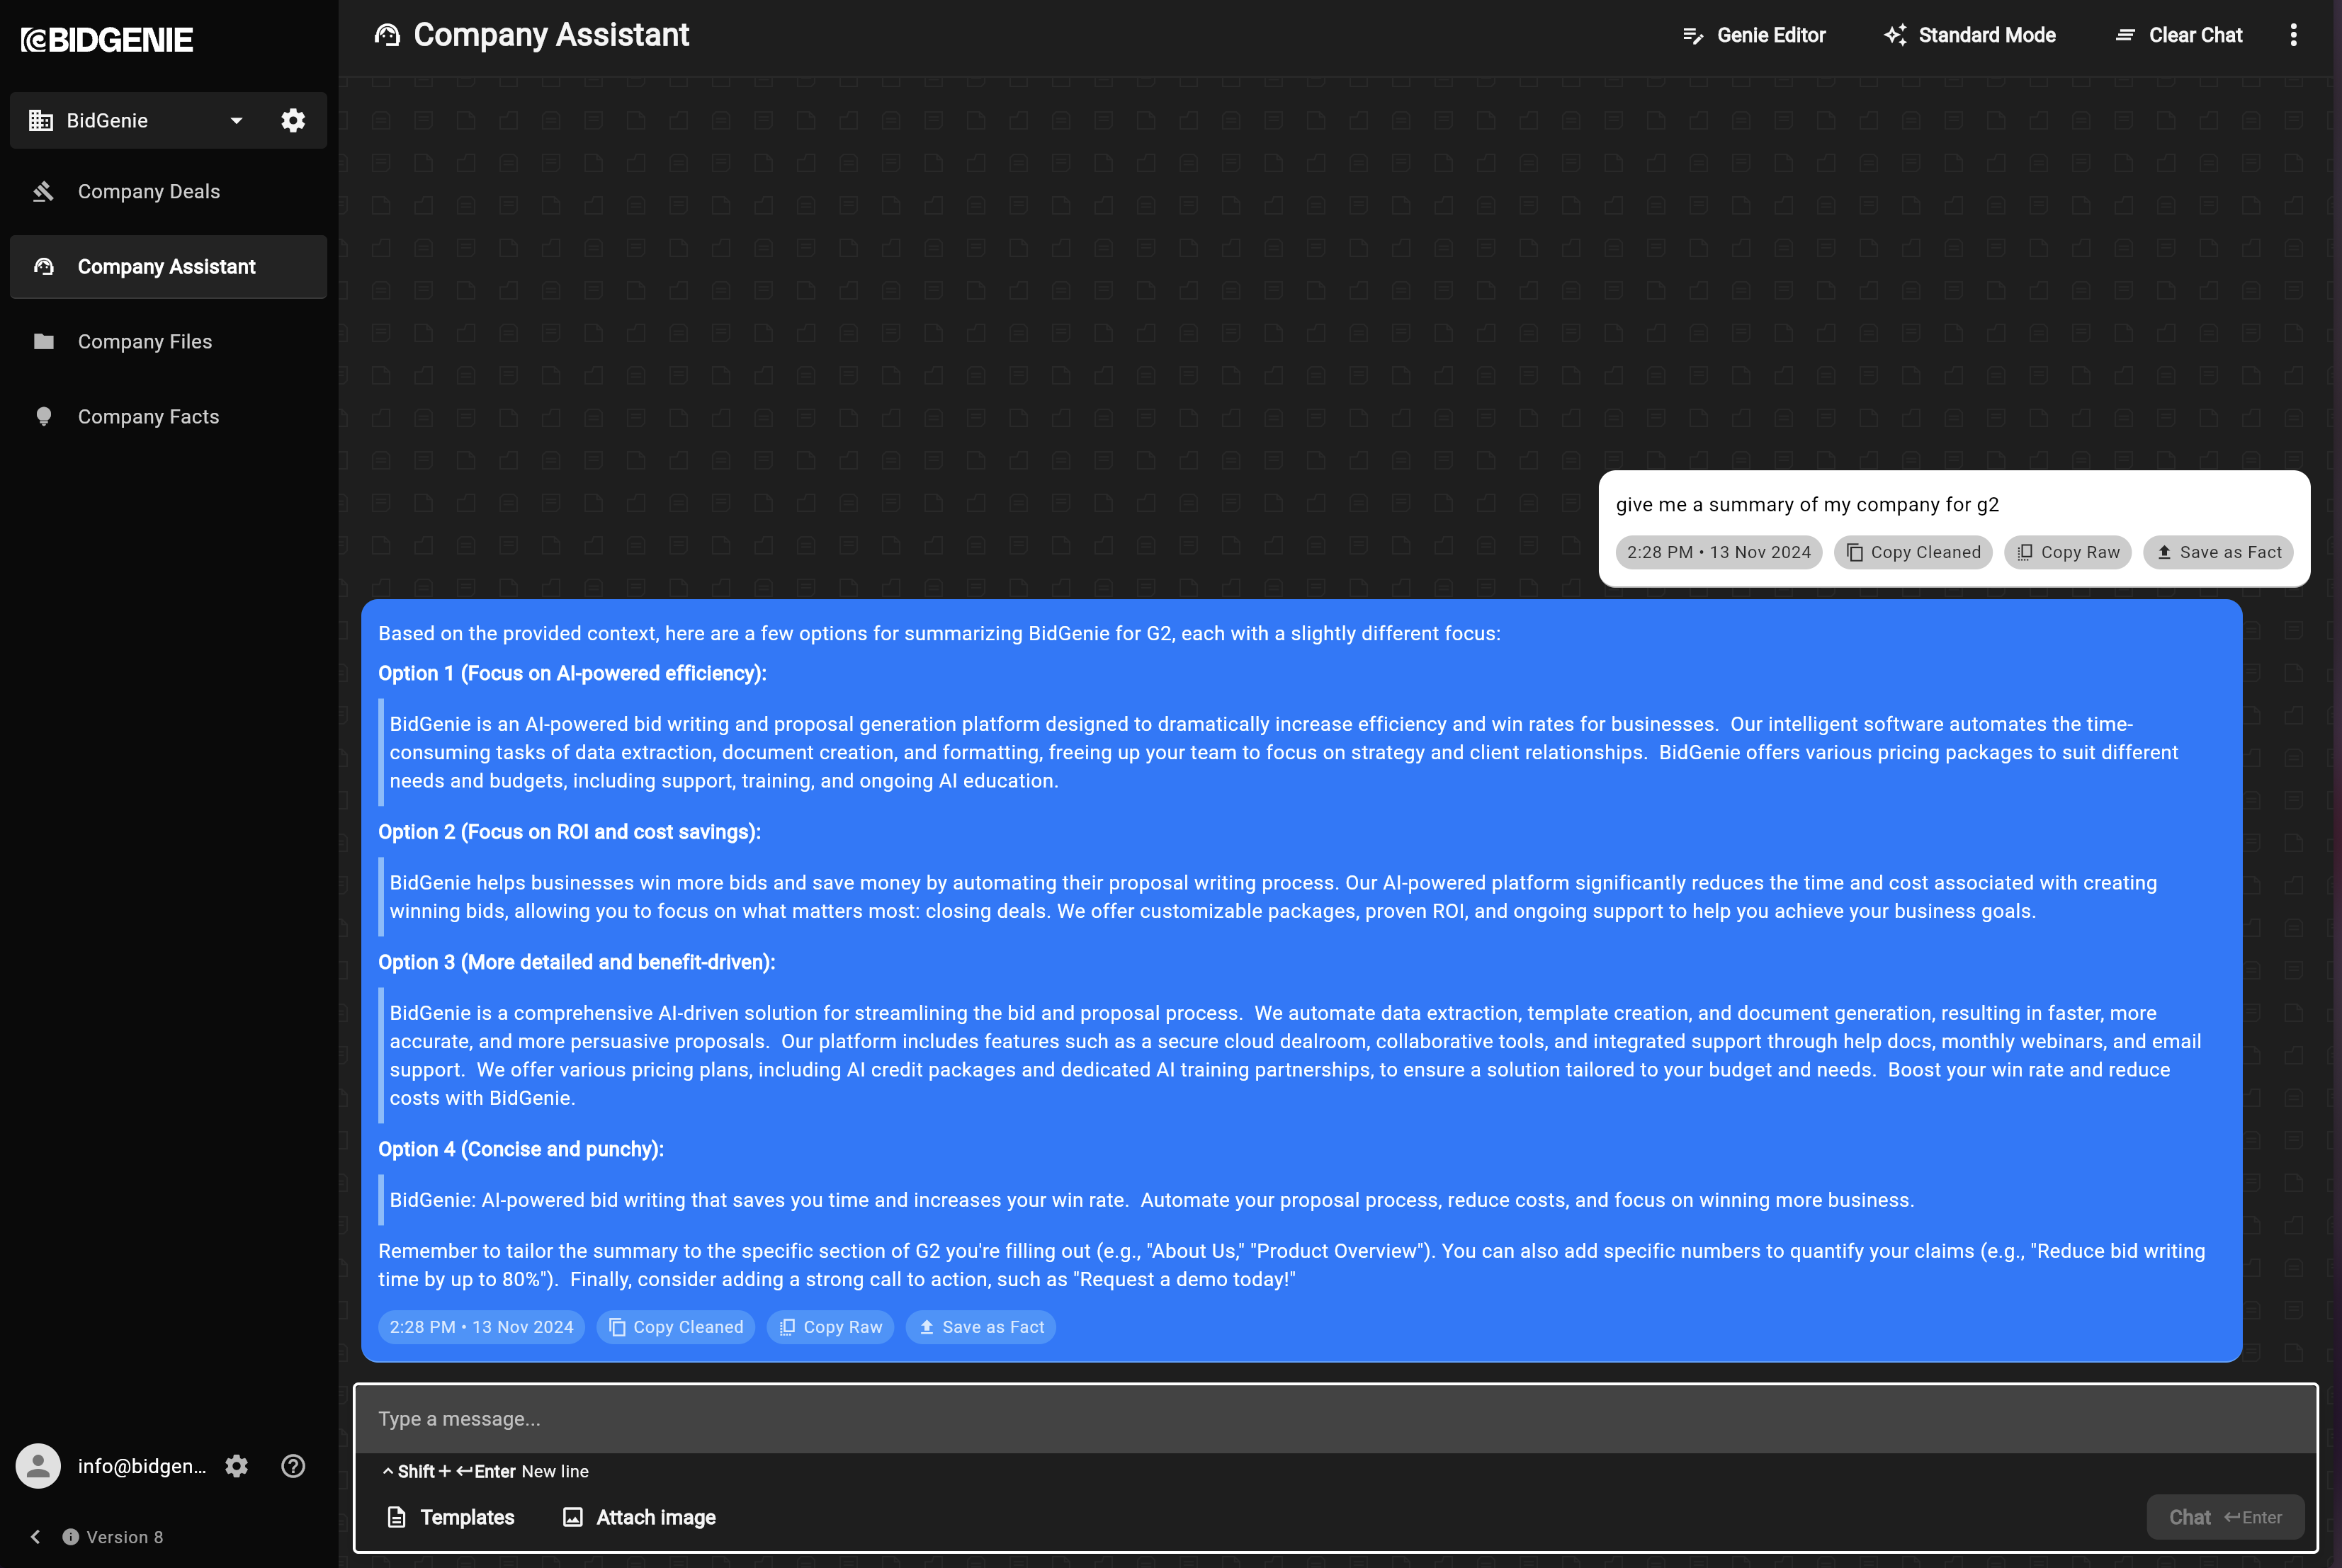
Task: Navigate to Company Facts
Action: click(148, 417)
